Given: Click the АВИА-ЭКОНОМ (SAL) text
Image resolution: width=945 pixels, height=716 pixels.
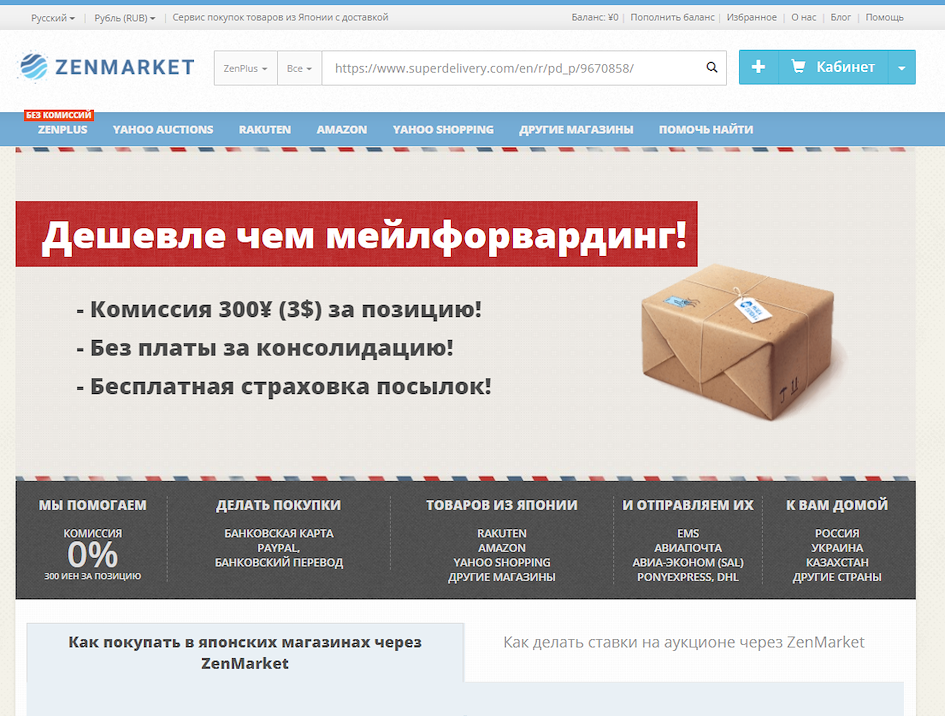Looking at the screenshot, I should coord(688,562).
